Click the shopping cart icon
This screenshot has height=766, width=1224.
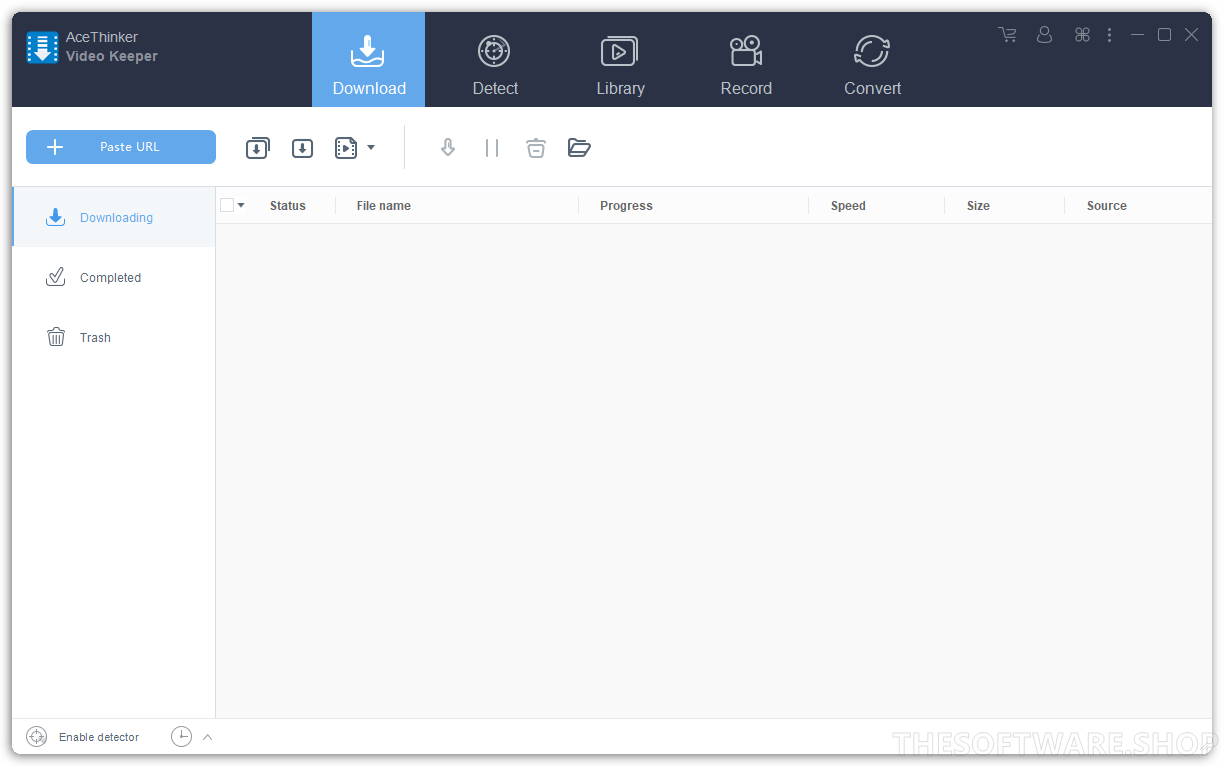coord(1007,35)
